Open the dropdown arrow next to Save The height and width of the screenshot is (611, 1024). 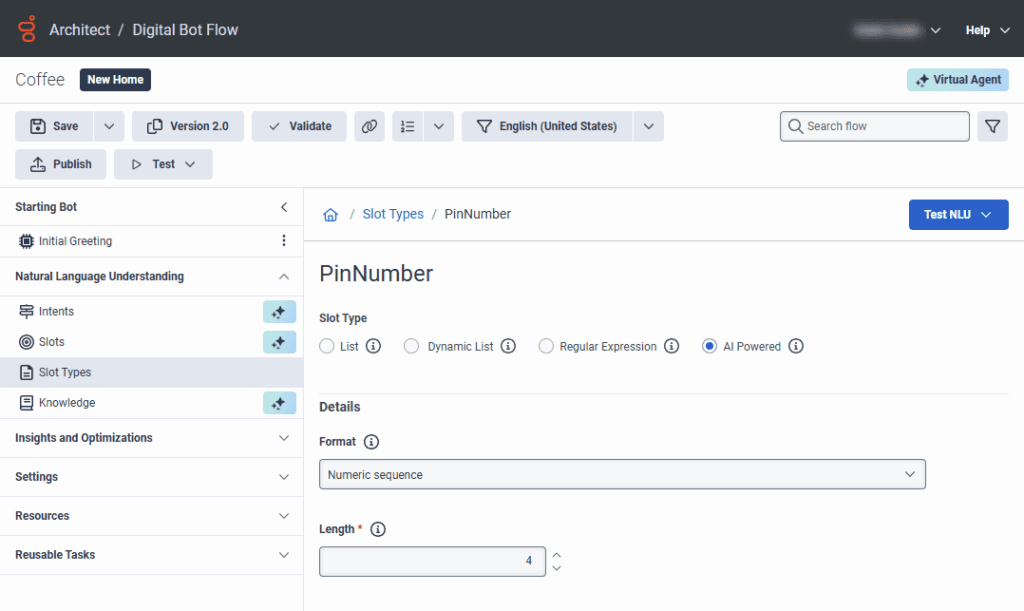[109, 126]
